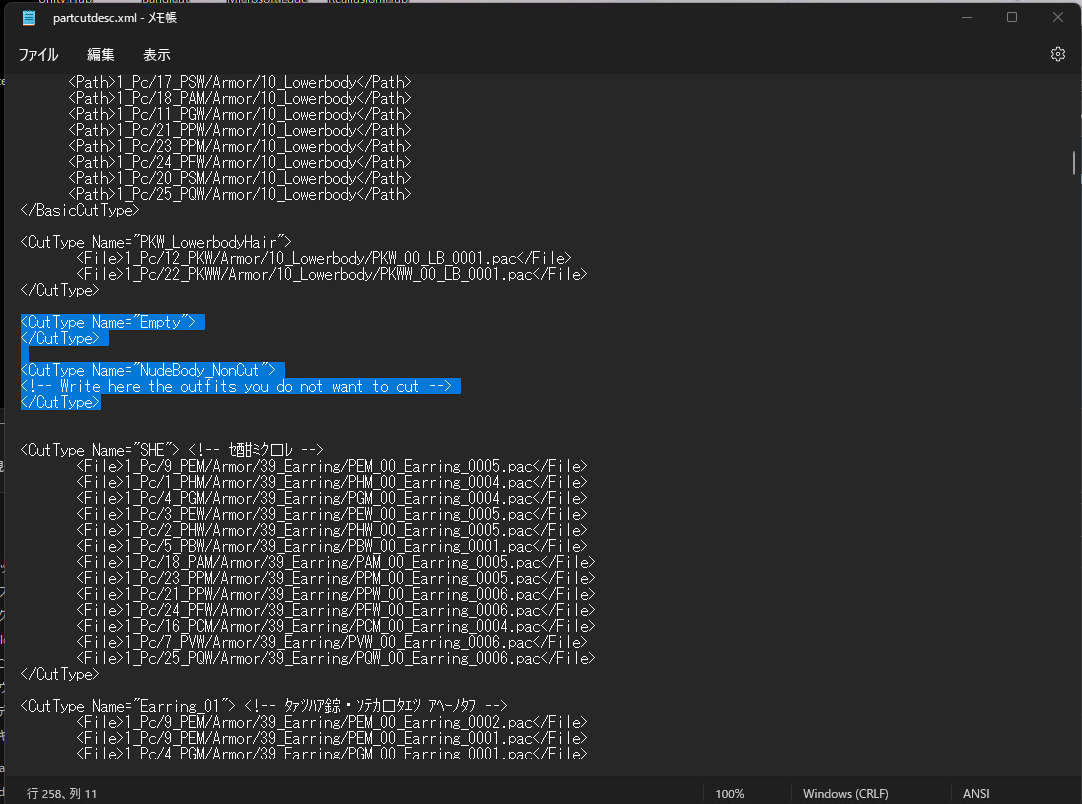
Task: Click the "Write here the outfits" comment line
Action: click(240, 386)
